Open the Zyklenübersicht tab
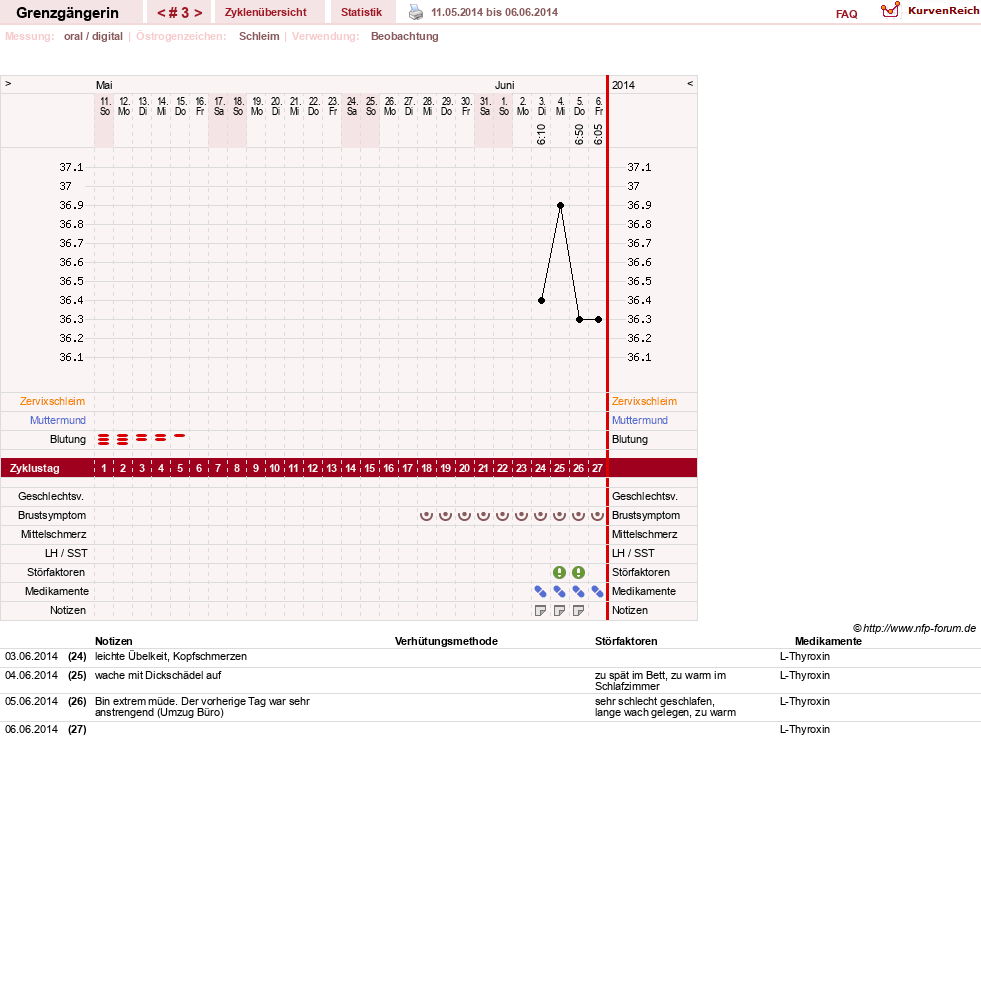981x988 pixels. [265, 12]
